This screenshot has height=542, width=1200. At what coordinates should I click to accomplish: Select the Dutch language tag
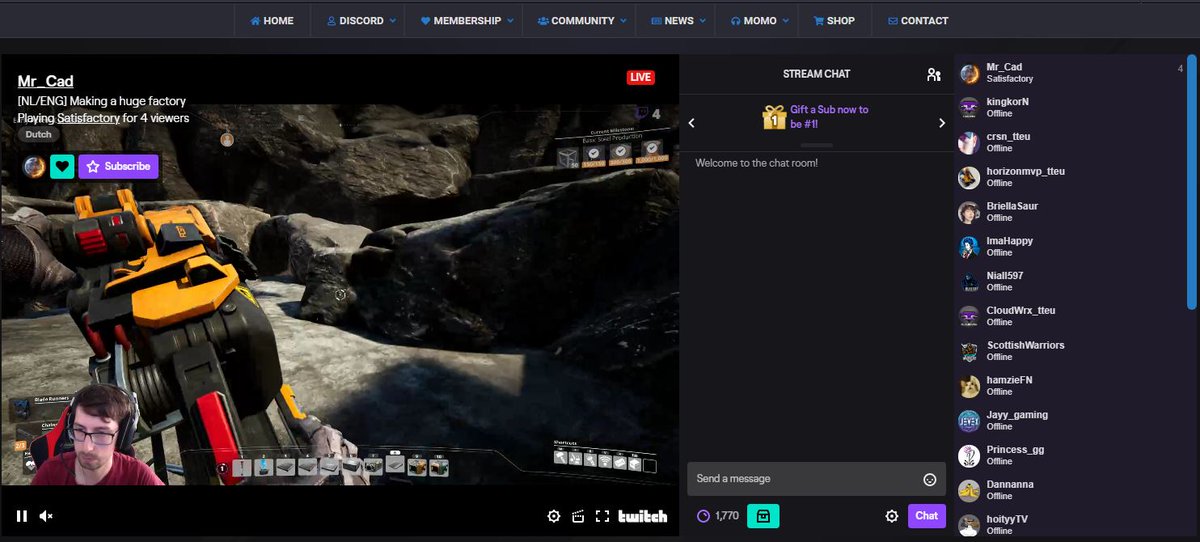click(x=38, y=135)
